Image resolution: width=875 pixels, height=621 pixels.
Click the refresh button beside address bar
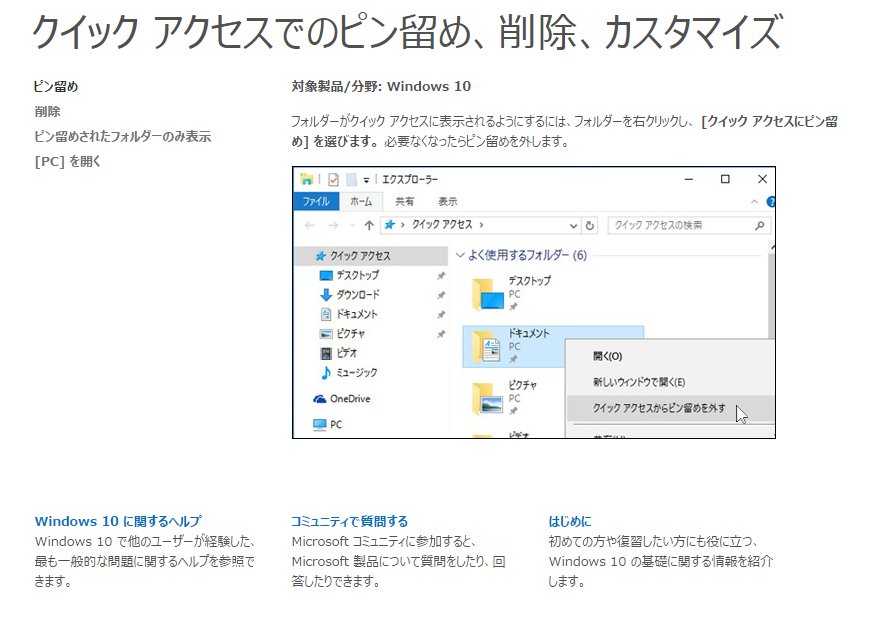point(589,225)
